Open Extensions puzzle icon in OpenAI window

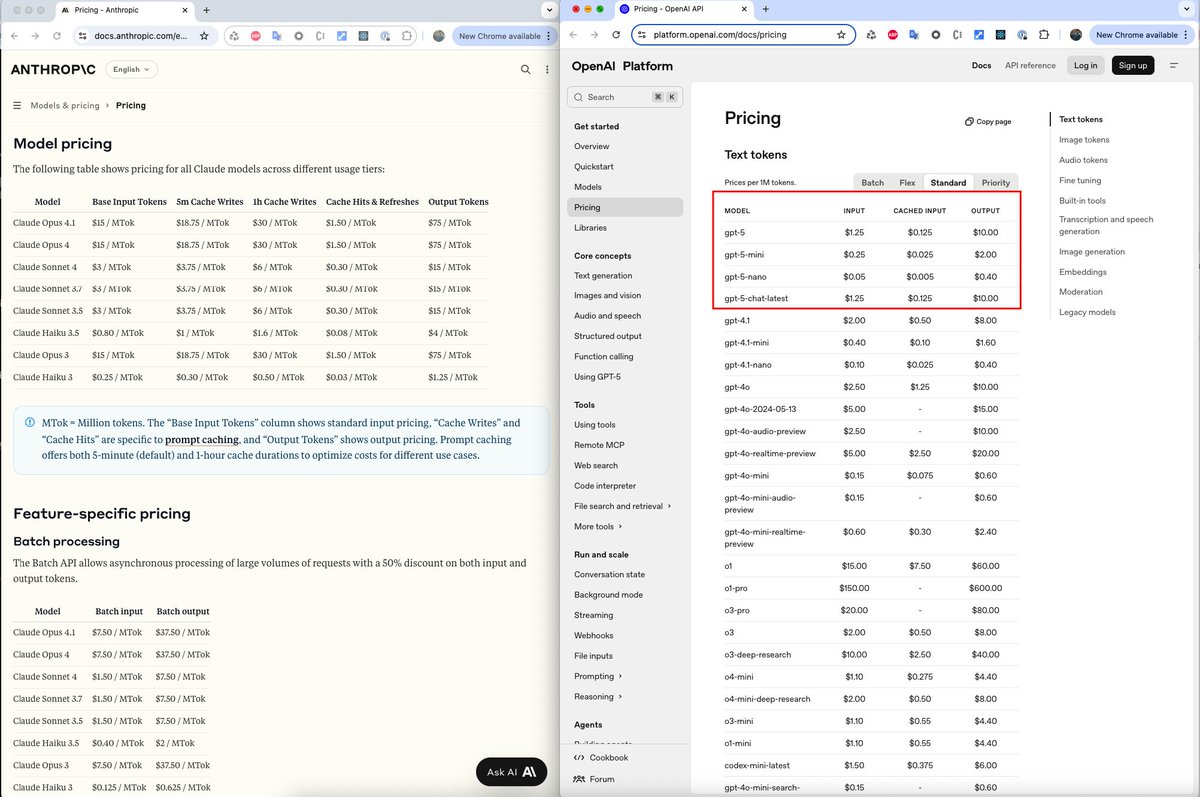pos(1044,35)
